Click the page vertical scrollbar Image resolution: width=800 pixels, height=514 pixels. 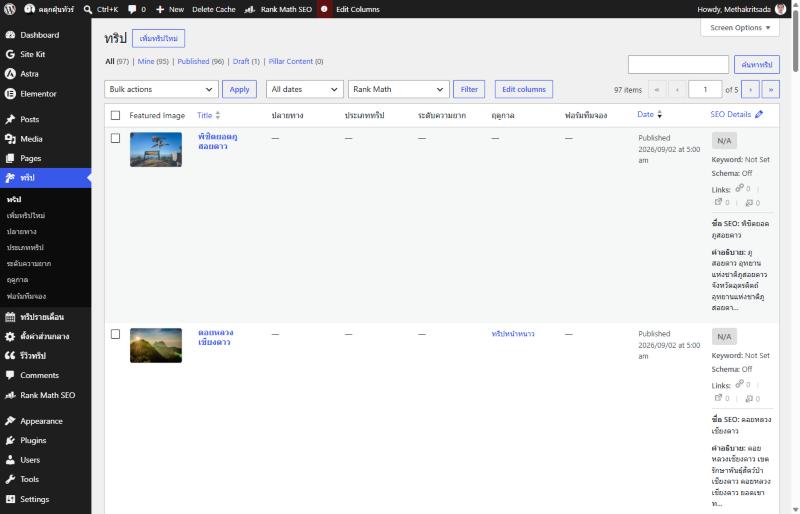(x=795, y=41)
